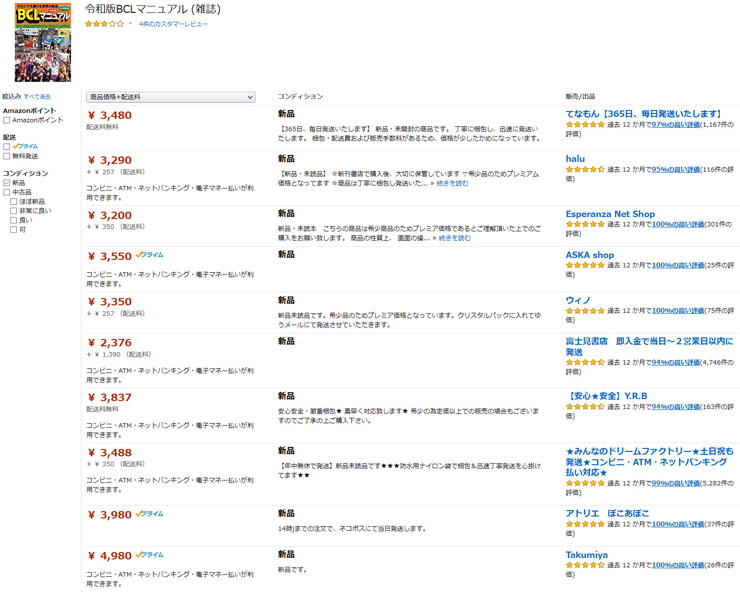Click the ¥3,290 price
Viewport: 740px width, 592px height.
[x=109, y=160]
